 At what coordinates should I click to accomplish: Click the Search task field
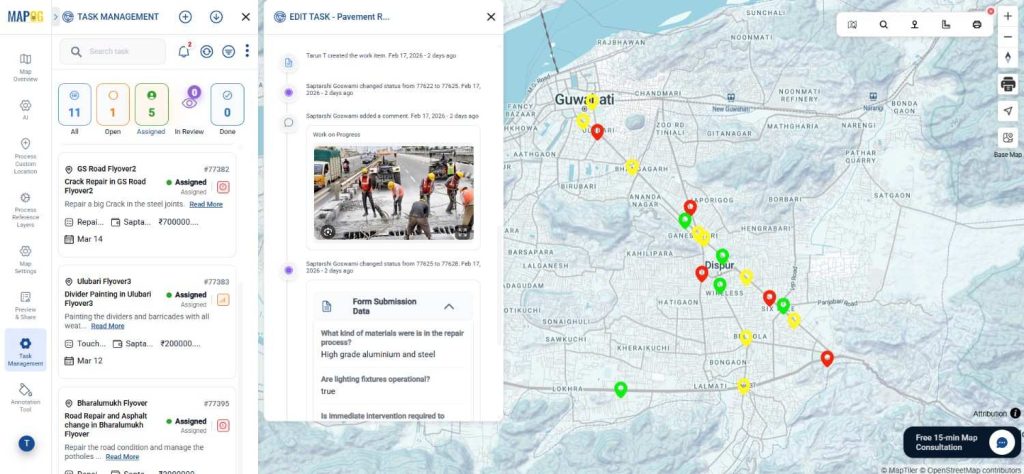[x=113, y=52]
